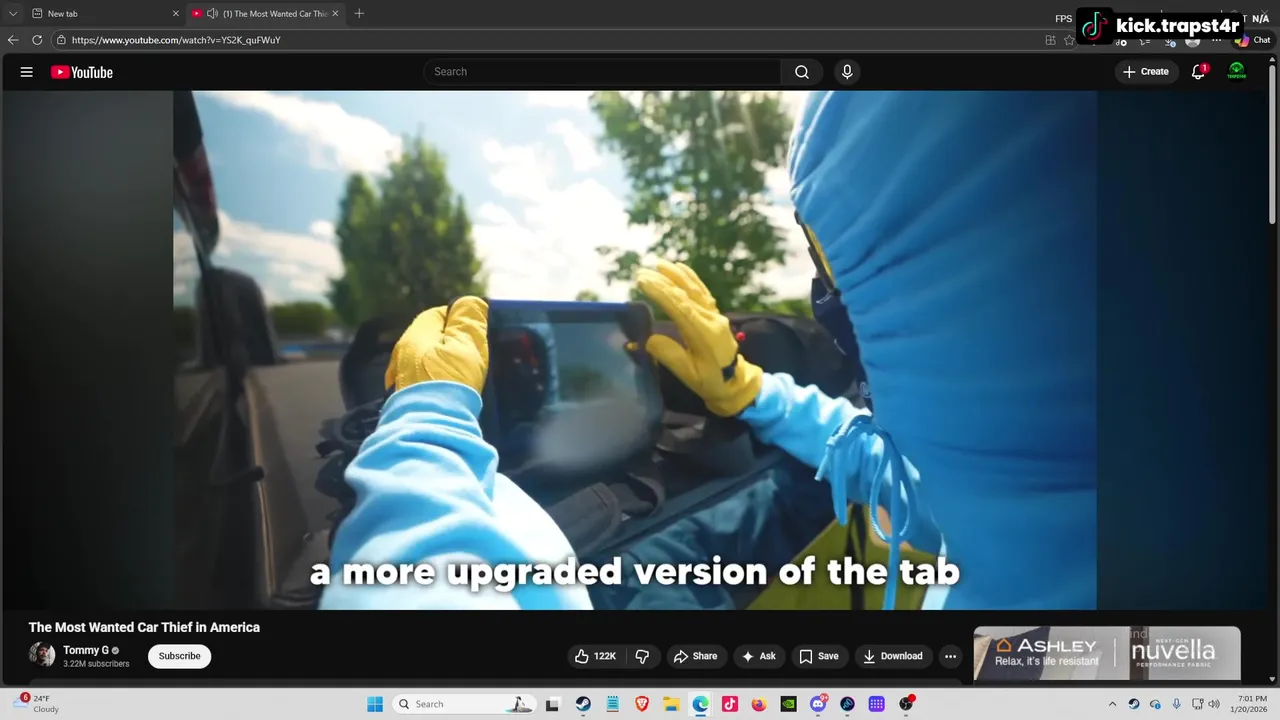Save video to a playlist

pyautogui.click(x=819, y=656)
